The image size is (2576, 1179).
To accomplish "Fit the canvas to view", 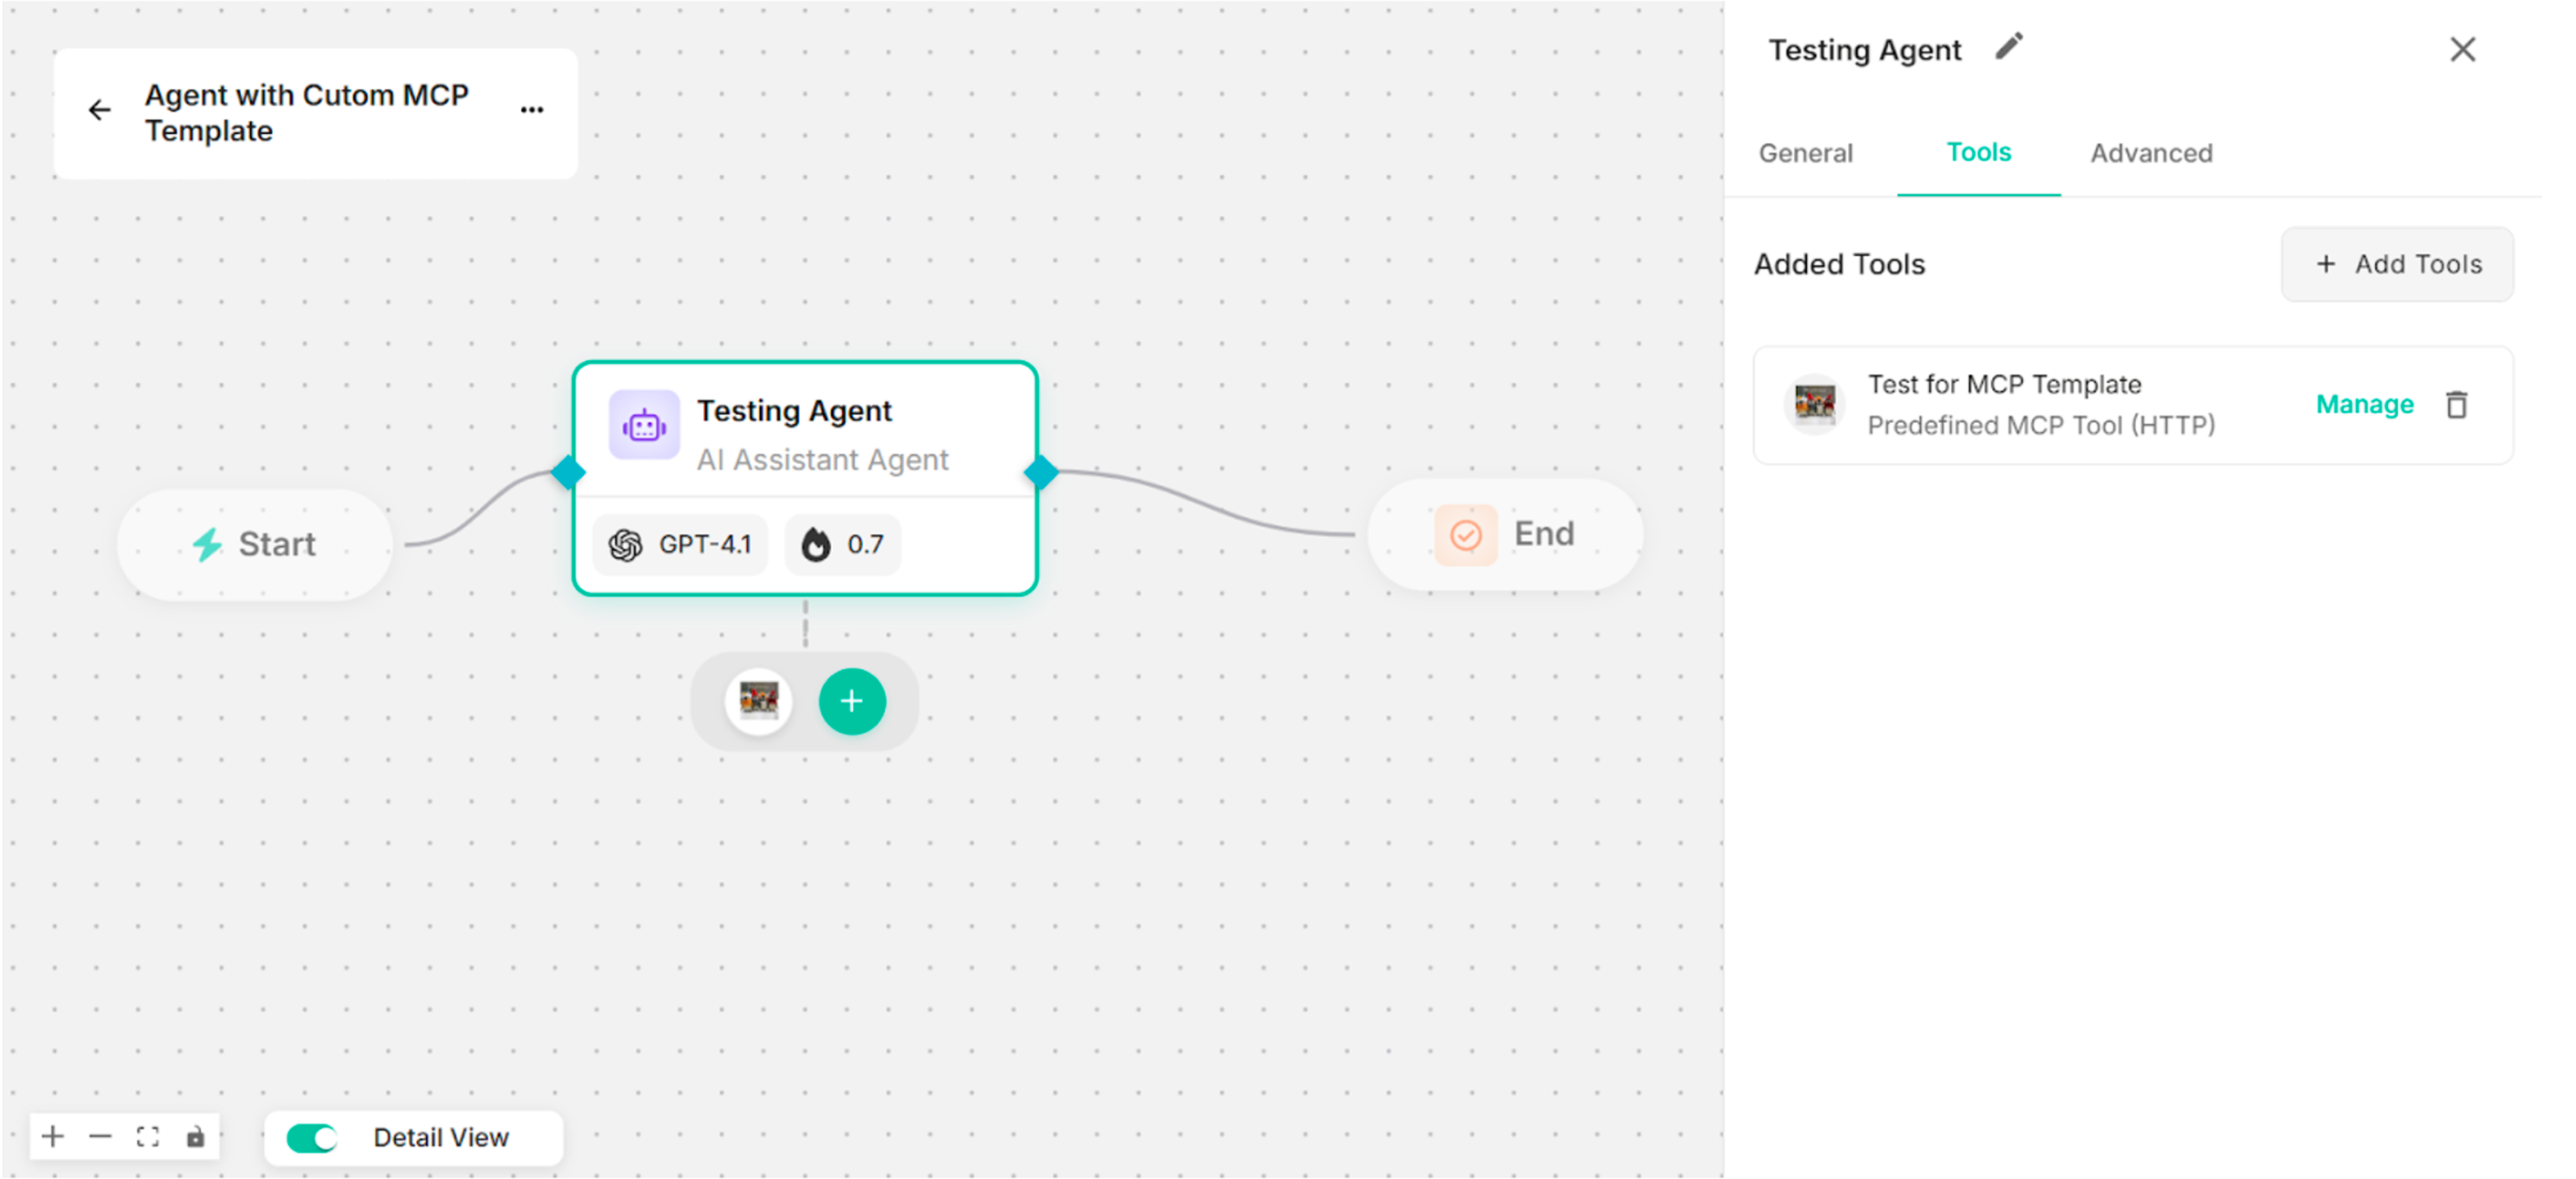I will (148, 1136).
